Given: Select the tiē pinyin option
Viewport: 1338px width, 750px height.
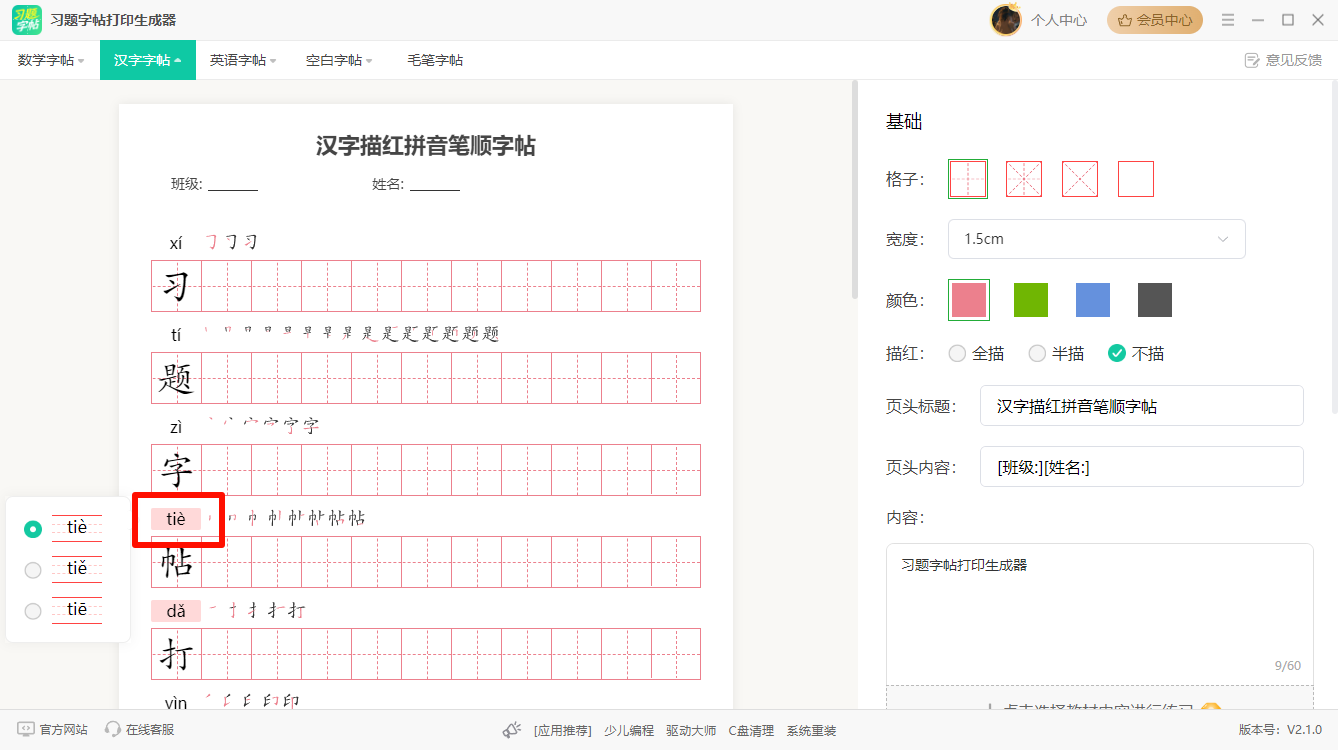Looking at the screenshot, I should (x=33, y=611).
